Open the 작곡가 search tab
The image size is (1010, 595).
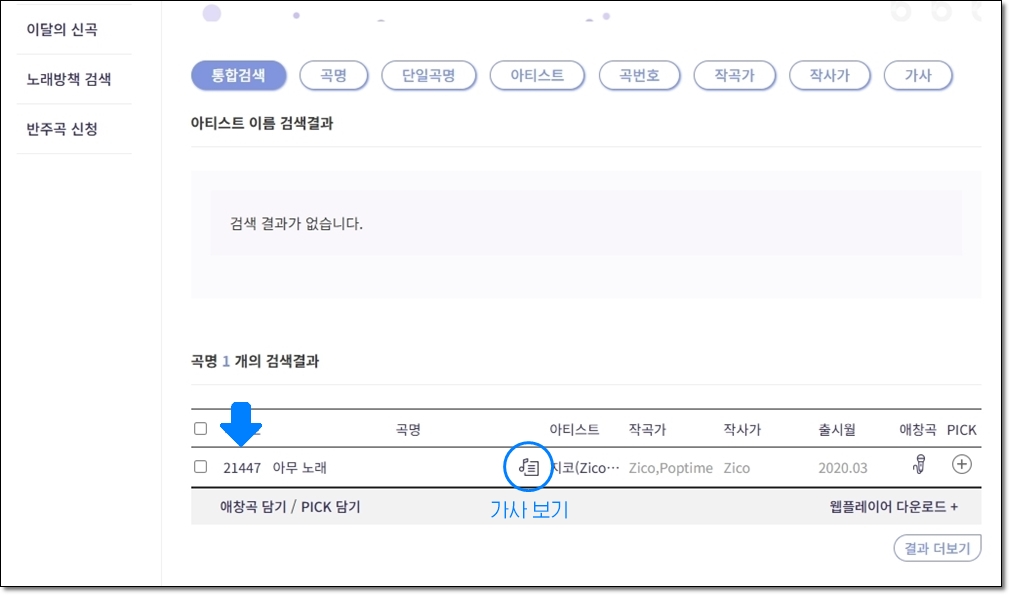(734, 75)
